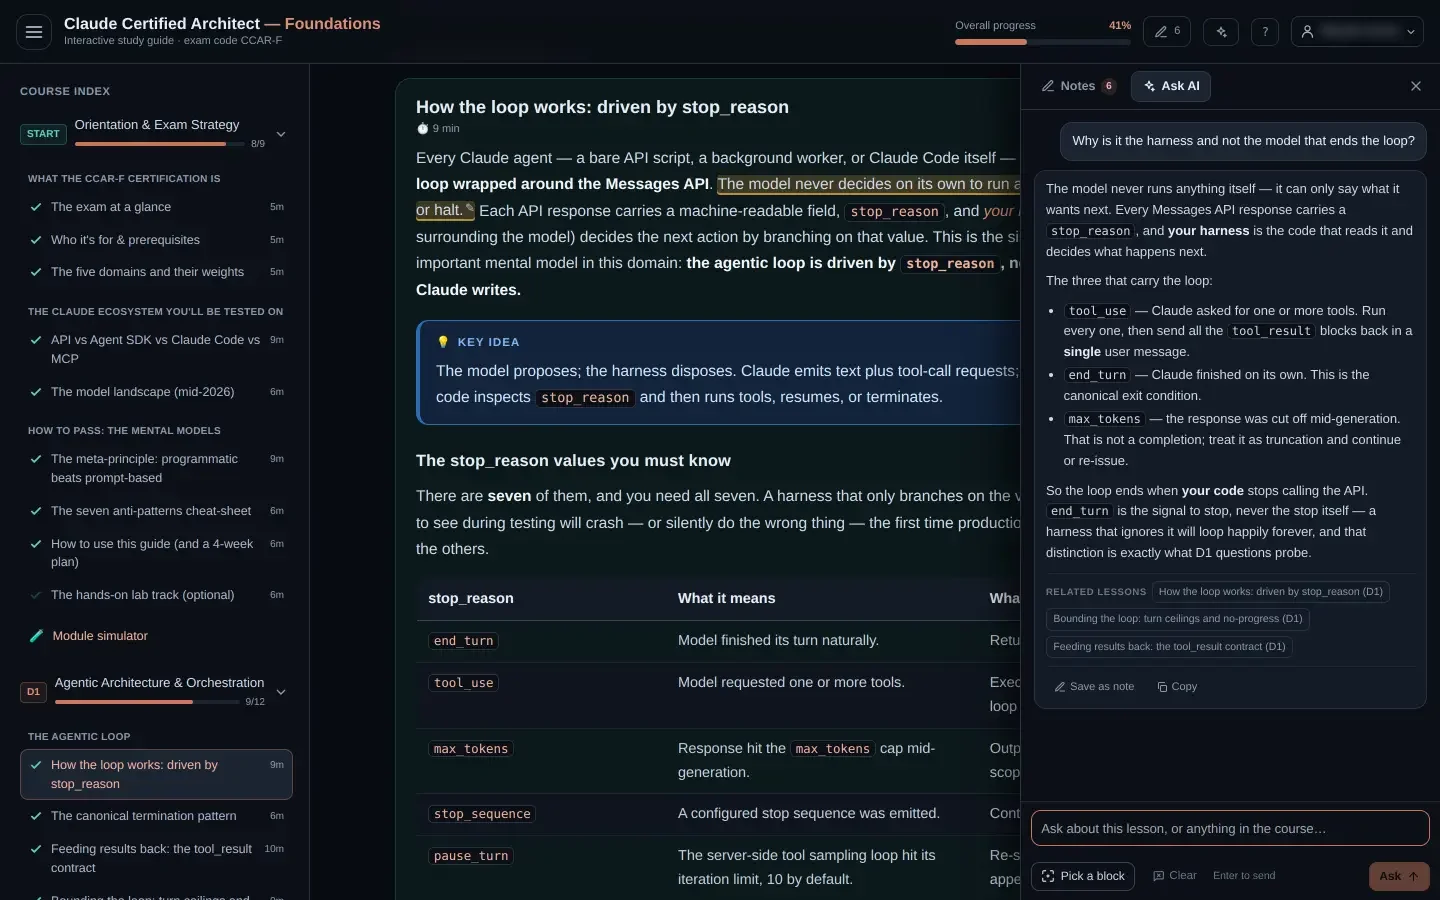Open lesson 'The exam at a glance'
This screenshot has width=1440, height=900.
pos(156,207)
